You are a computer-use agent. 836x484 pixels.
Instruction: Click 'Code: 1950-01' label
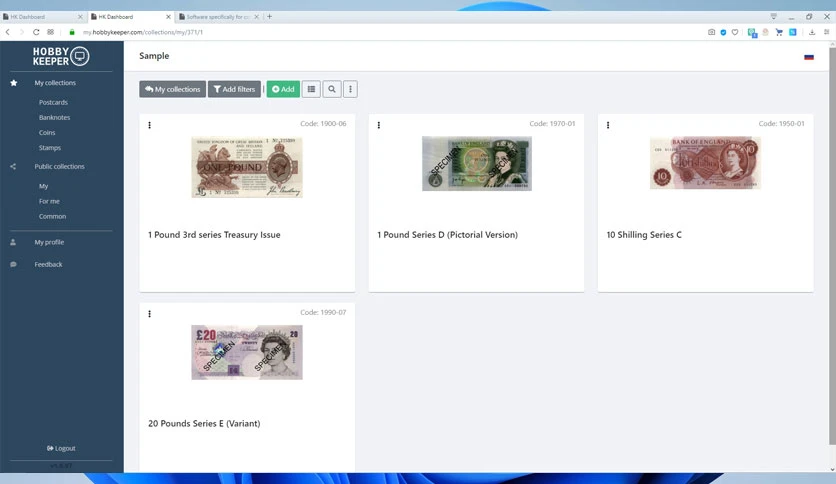tap(782, 124)
